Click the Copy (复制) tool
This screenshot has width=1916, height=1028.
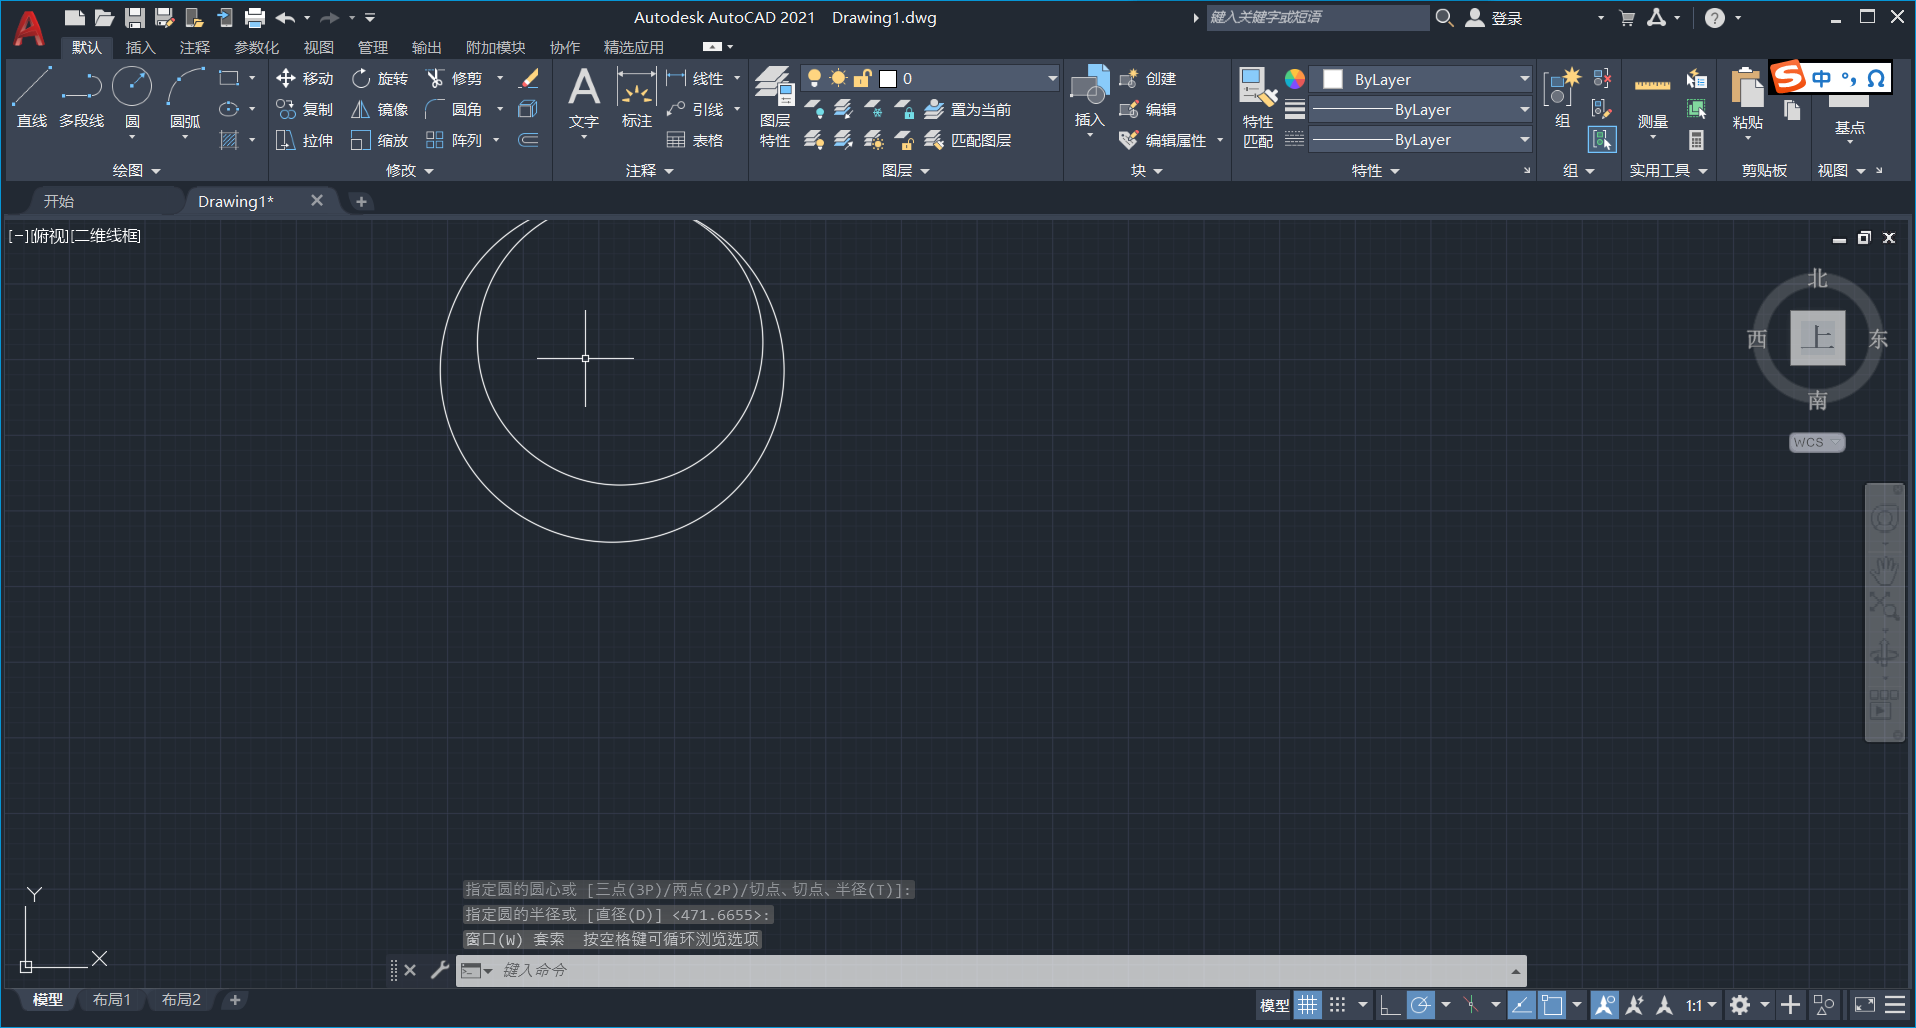305,109
